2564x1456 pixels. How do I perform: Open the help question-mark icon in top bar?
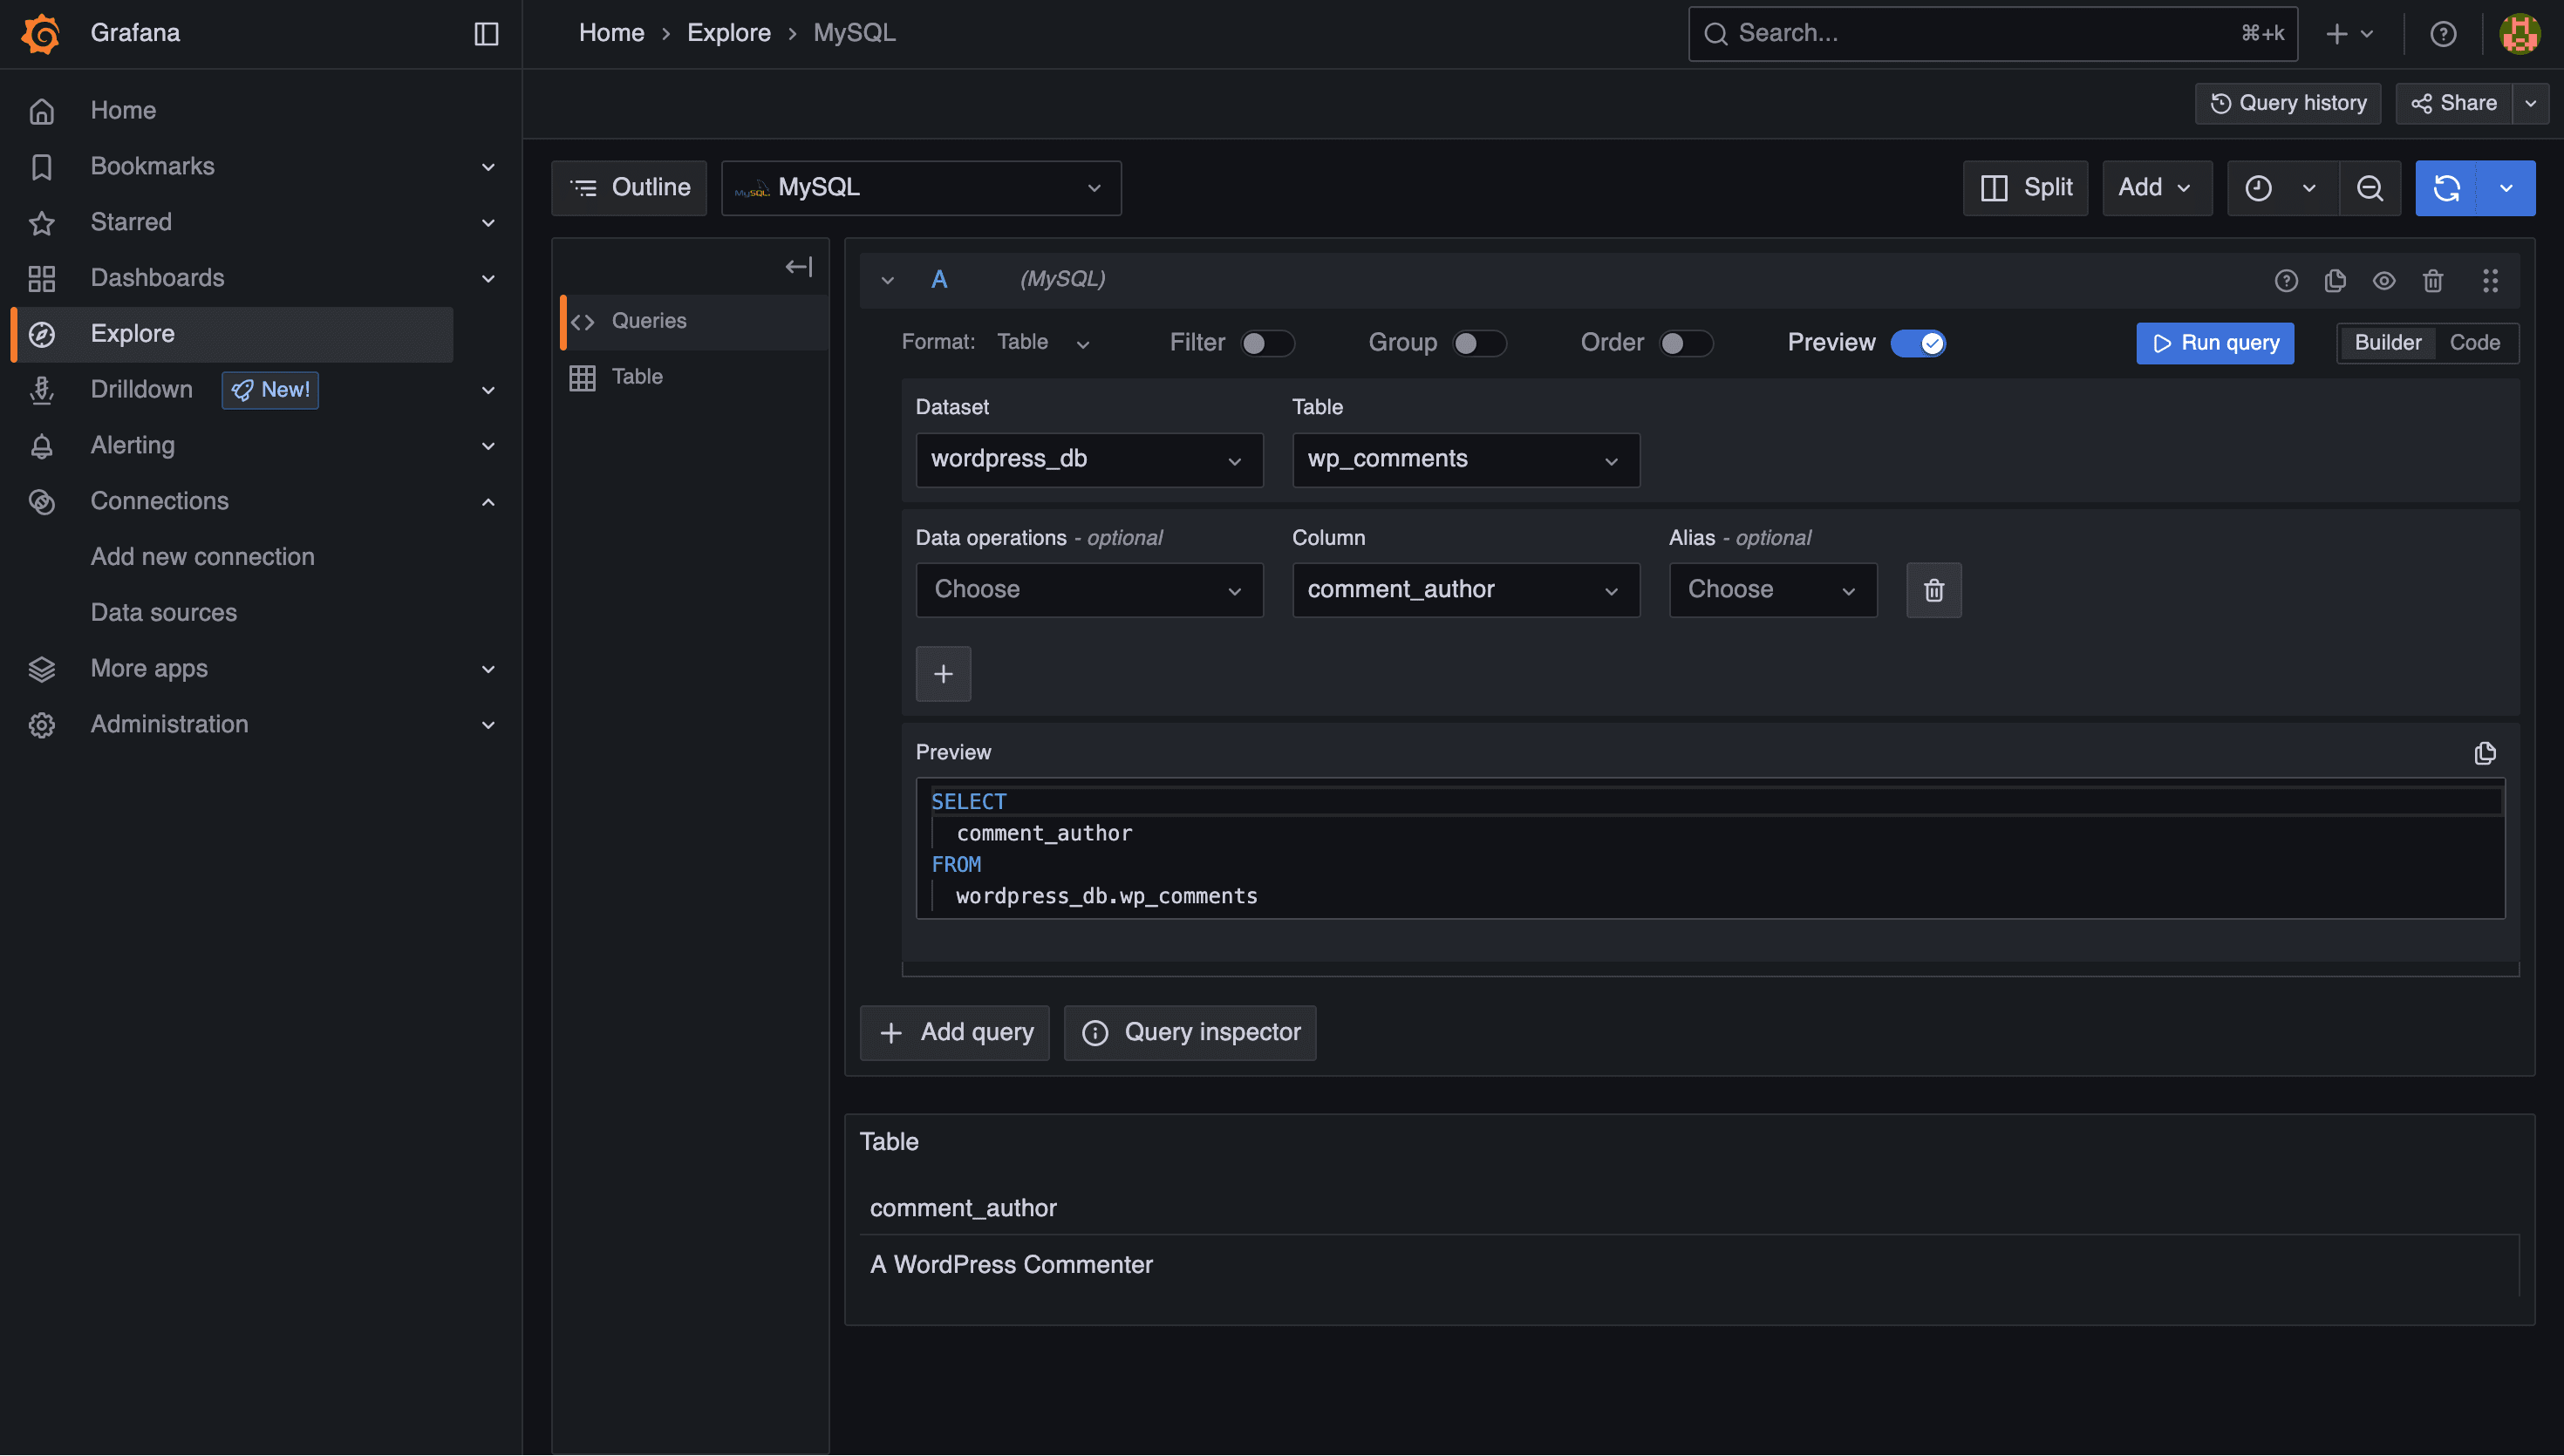point(2443,34)
